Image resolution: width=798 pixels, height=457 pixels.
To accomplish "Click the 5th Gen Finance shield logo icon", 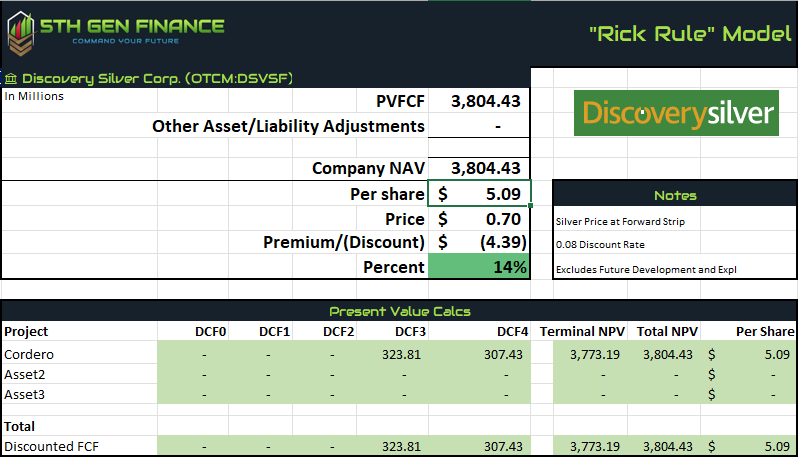I will 21,34.
